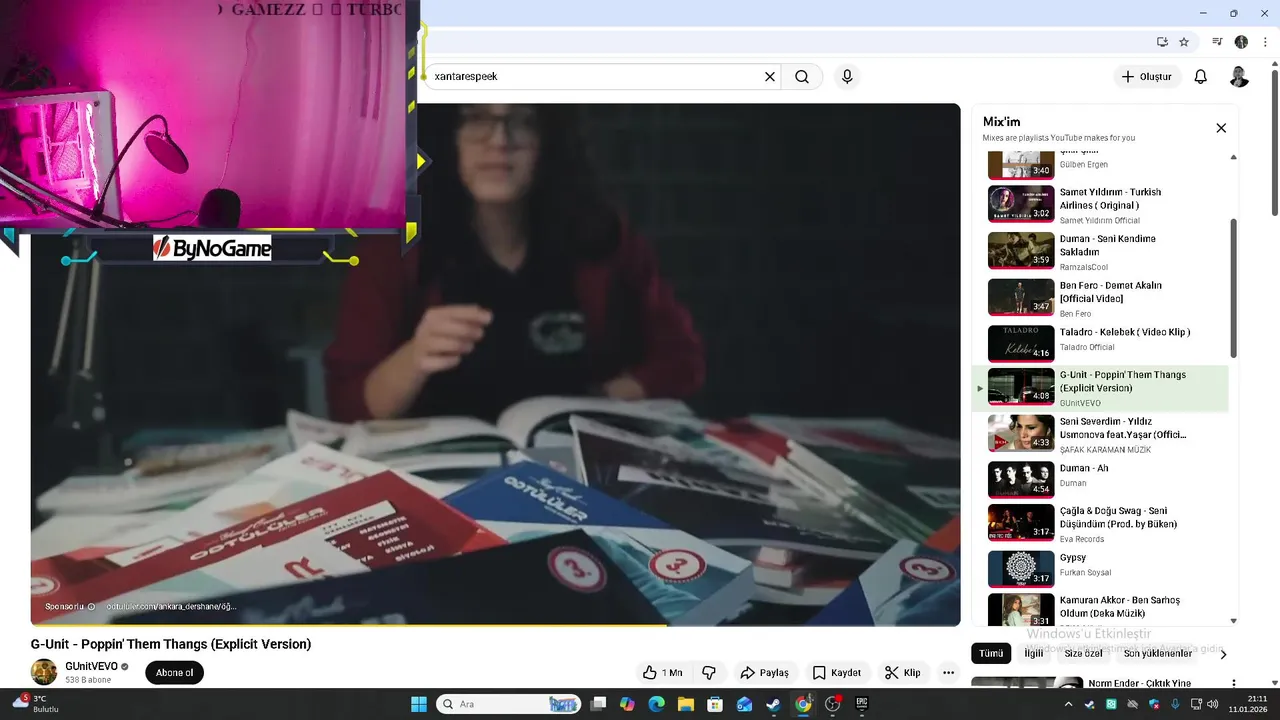Save video with Kaydet button
This screenshot has height=720, width=1280.
coord(836,673)
